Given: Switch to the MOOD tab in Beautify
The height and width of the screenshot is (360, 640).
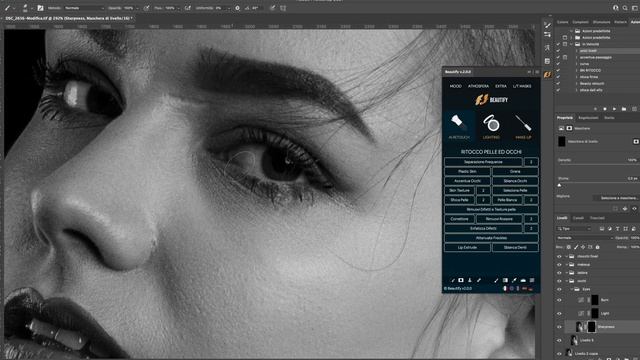Looking at the screenshot, I should point(456,86).
